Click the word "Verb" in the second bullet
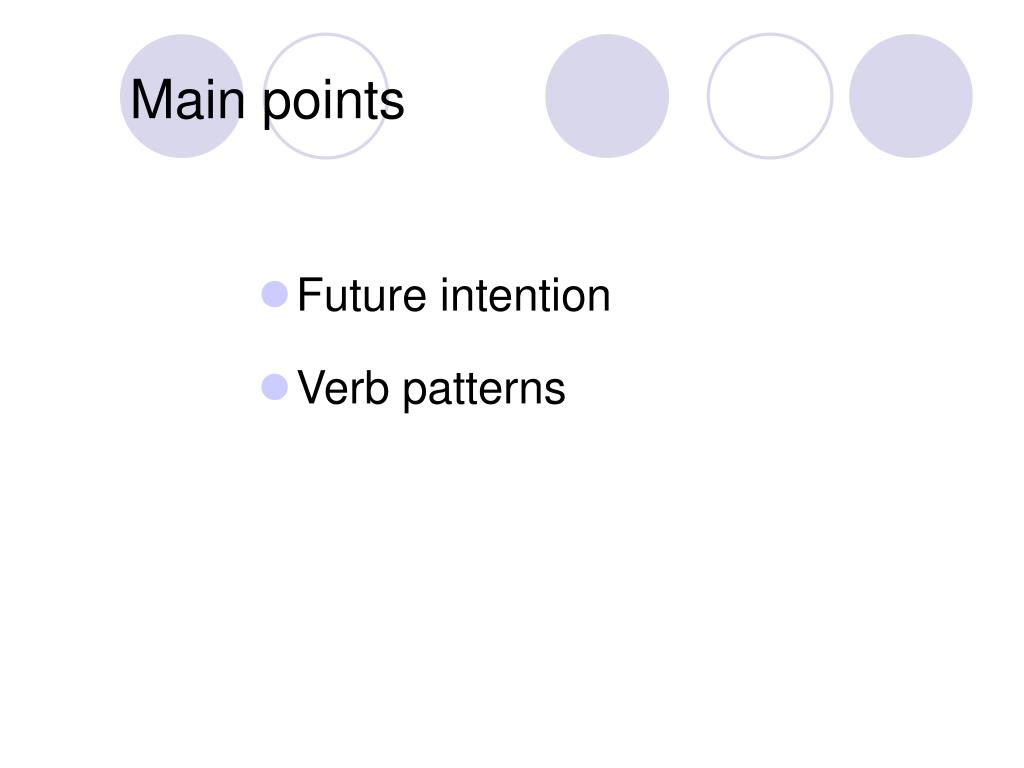 tap(344, 387)
